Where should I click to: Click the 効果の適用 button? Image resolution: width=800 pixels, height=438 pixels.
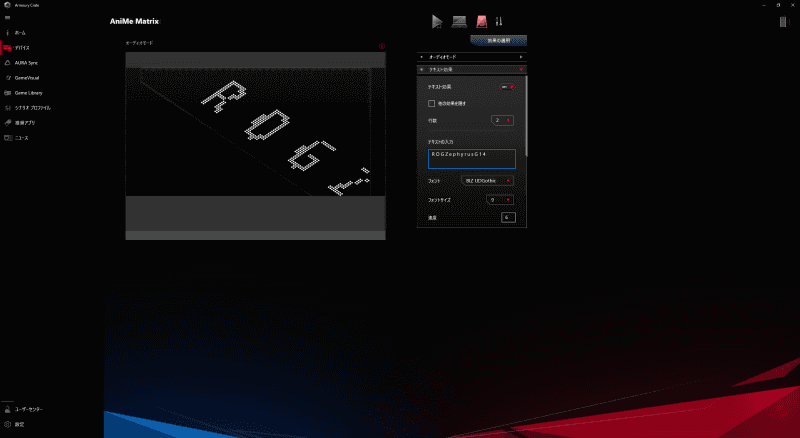point(498,40)
